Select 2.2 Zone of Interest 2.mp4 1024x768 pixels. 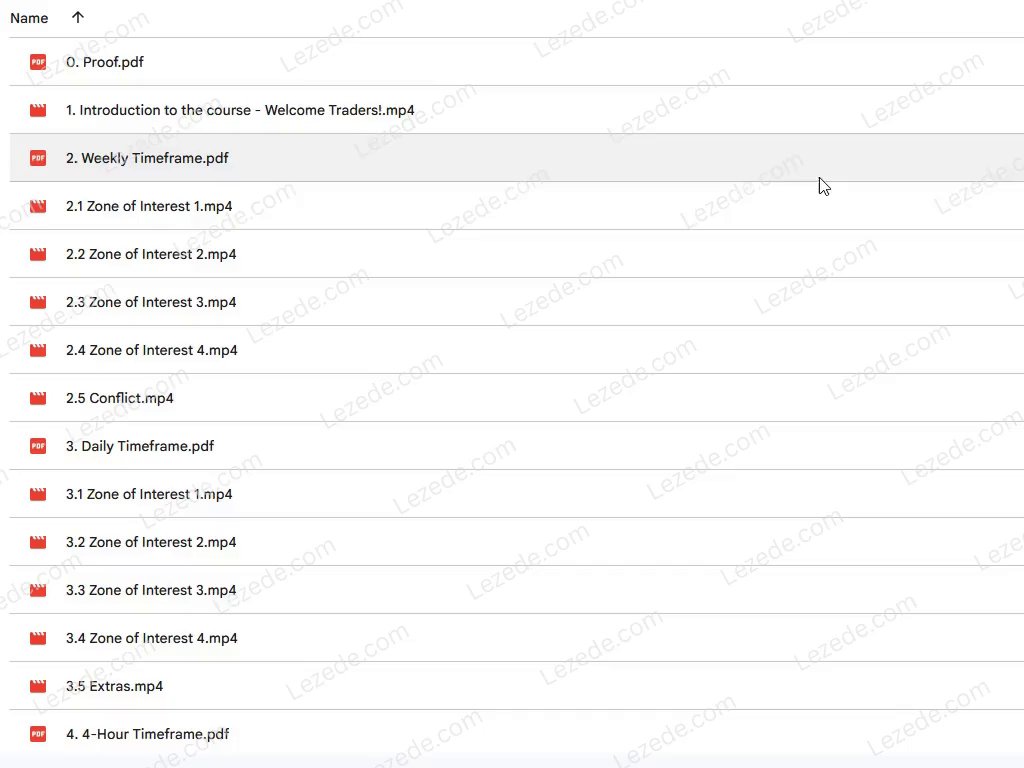click(151, 254)
